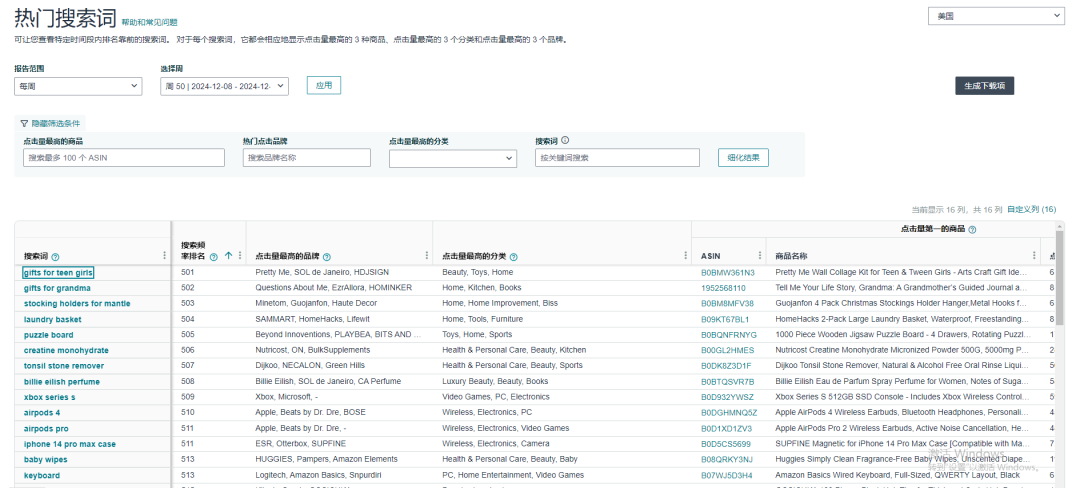Open the 选择周 dropdown showing 周 50
Screen dimensions: 1080x488
pyautogui.click(x=225, y=86)
